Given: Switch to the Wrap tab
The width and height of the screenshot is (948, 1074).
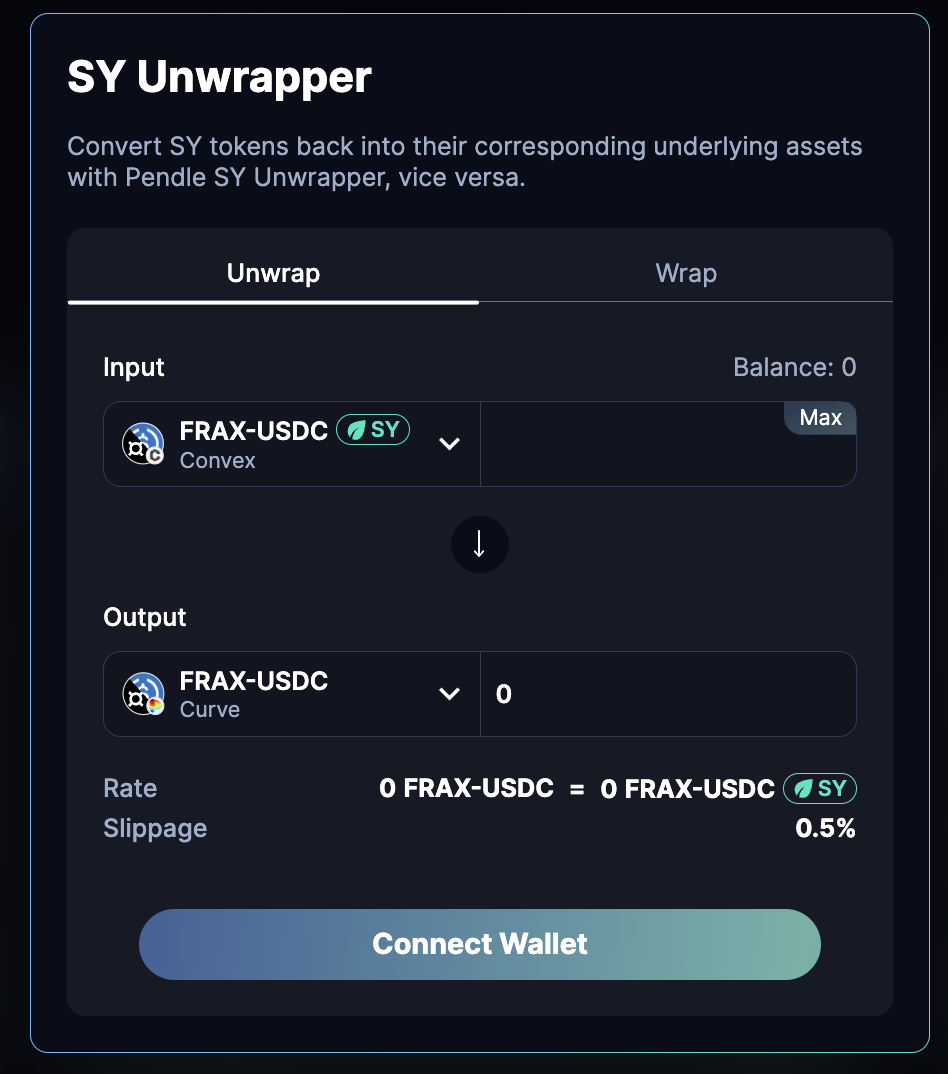Looking at the screenshot, I should tap(685, 272).
